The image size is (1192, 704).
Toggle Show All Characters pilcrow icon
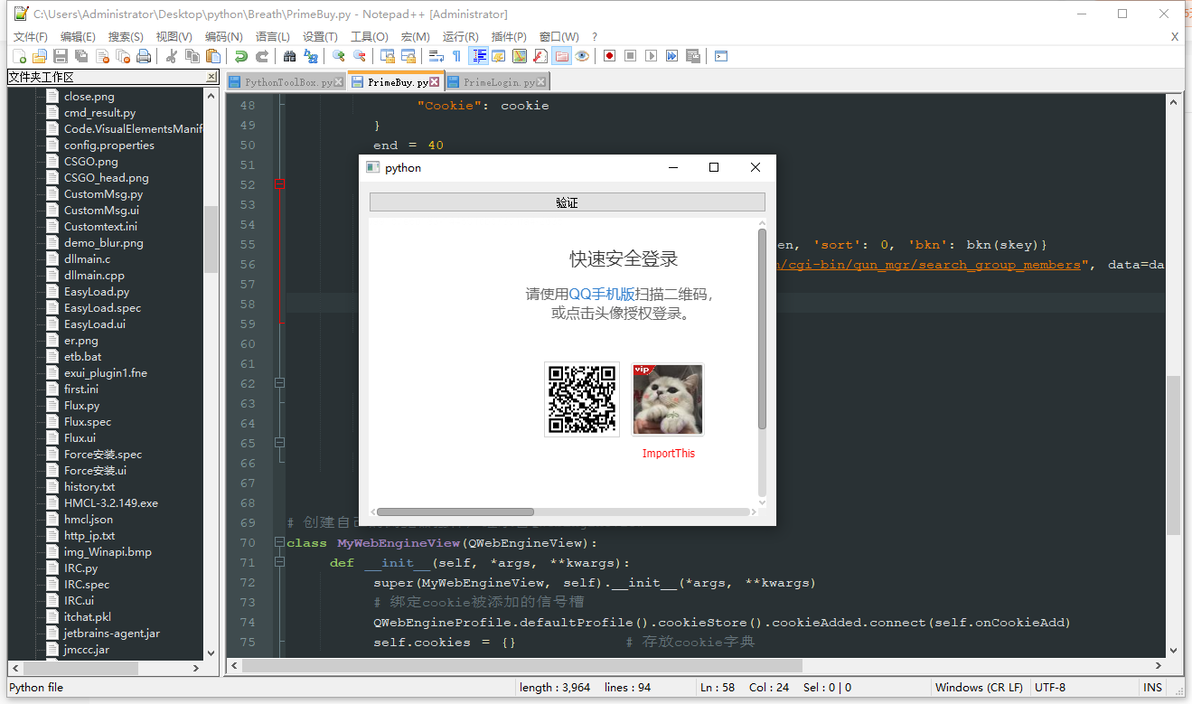[457, 56]
